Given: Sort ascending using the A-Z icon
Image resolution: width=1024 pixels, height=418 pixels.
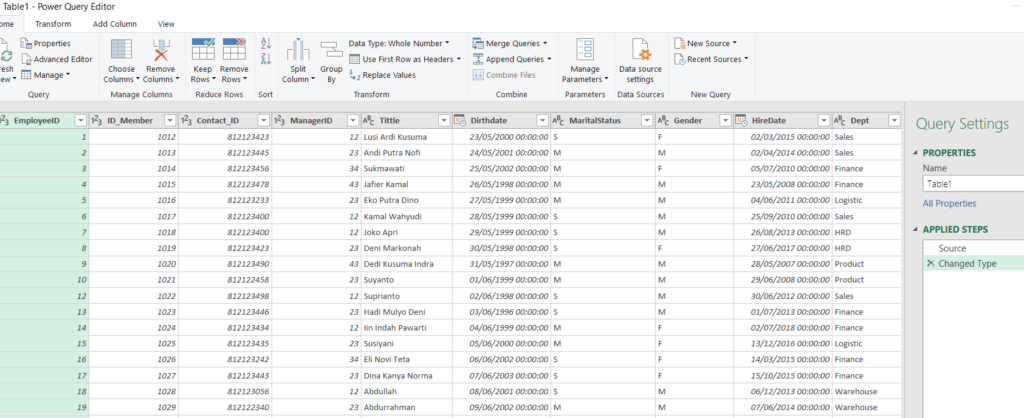Looking at the screenshot, I should (266, 44).
